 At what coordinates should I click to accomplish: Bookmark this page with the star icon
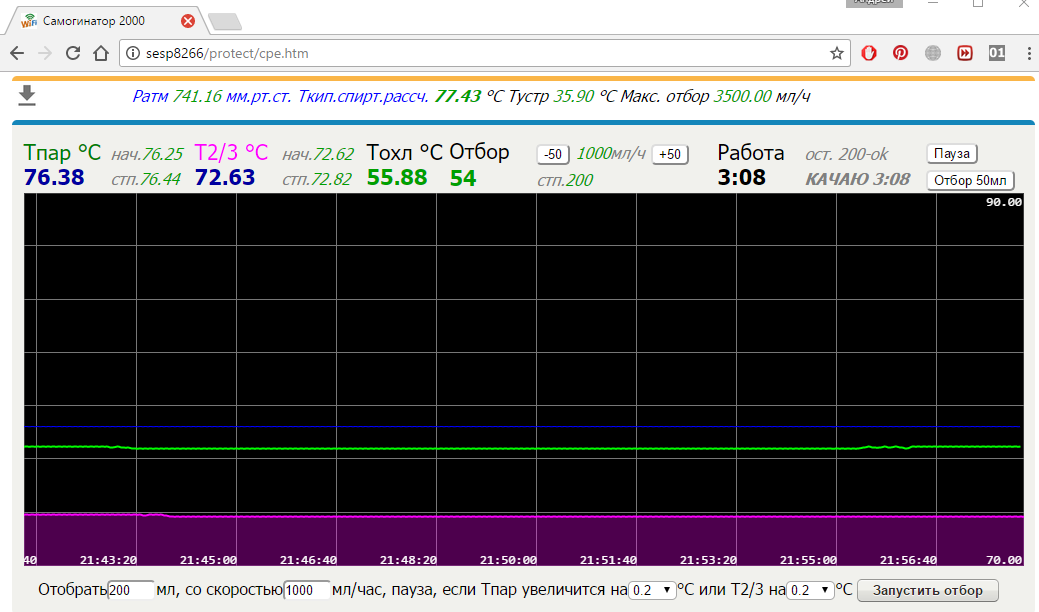click(836, 54)
